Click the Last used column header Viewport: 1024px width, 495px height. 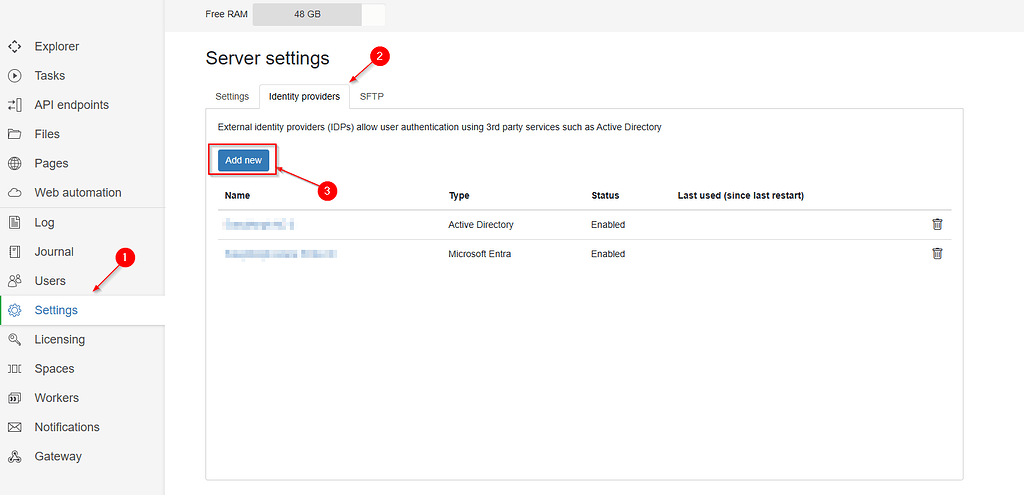(741, 195)
